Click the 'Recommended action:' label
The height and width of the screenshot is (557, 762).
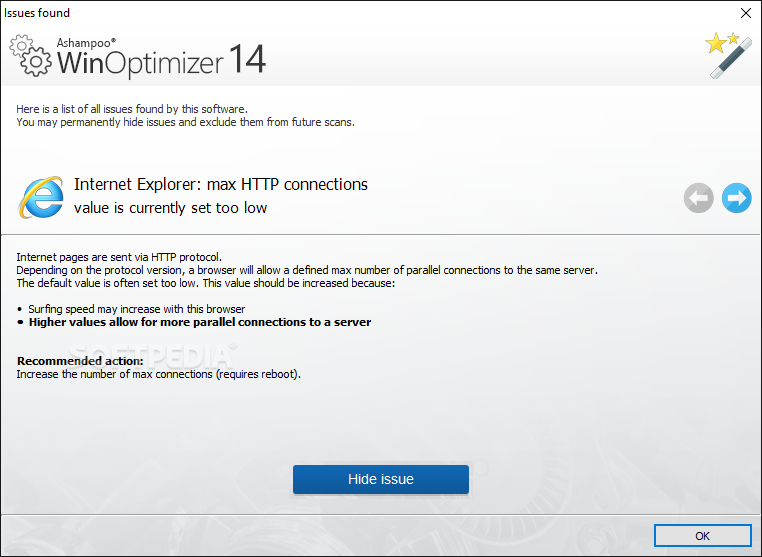coord(80,361)
